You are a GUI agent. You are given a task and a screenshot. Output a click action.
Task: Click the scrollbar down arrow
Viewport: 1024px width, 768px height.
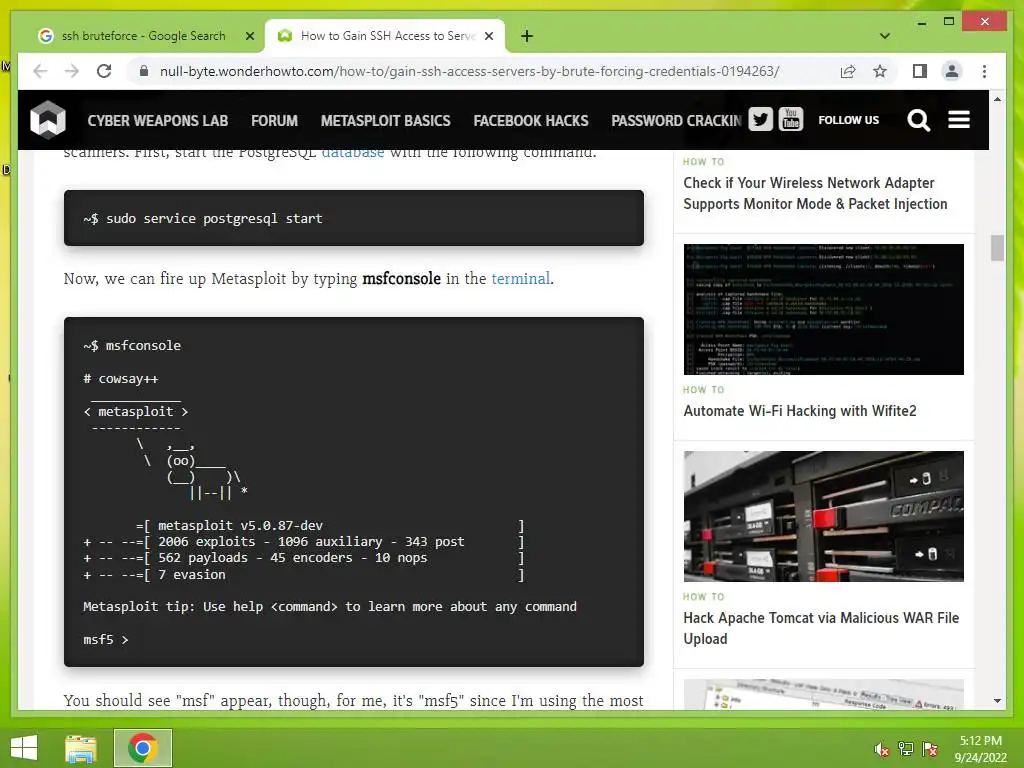(x=997, y=701)
